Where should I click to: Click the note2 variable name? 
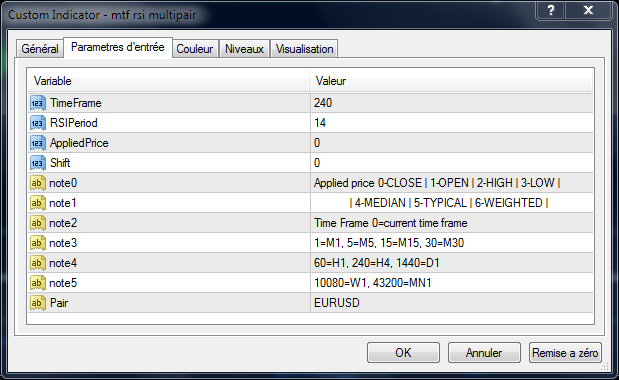coord(63,223)
